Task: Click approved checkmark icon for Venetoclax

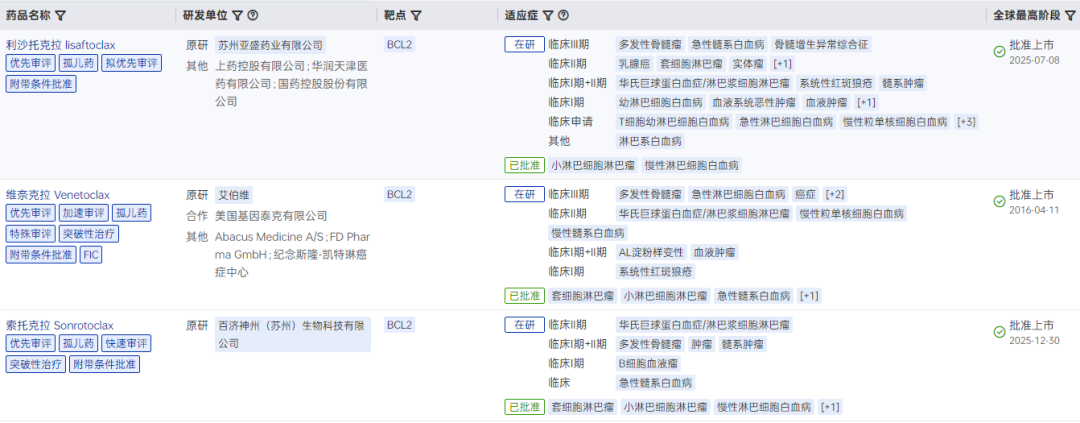Action: (999, 202)
